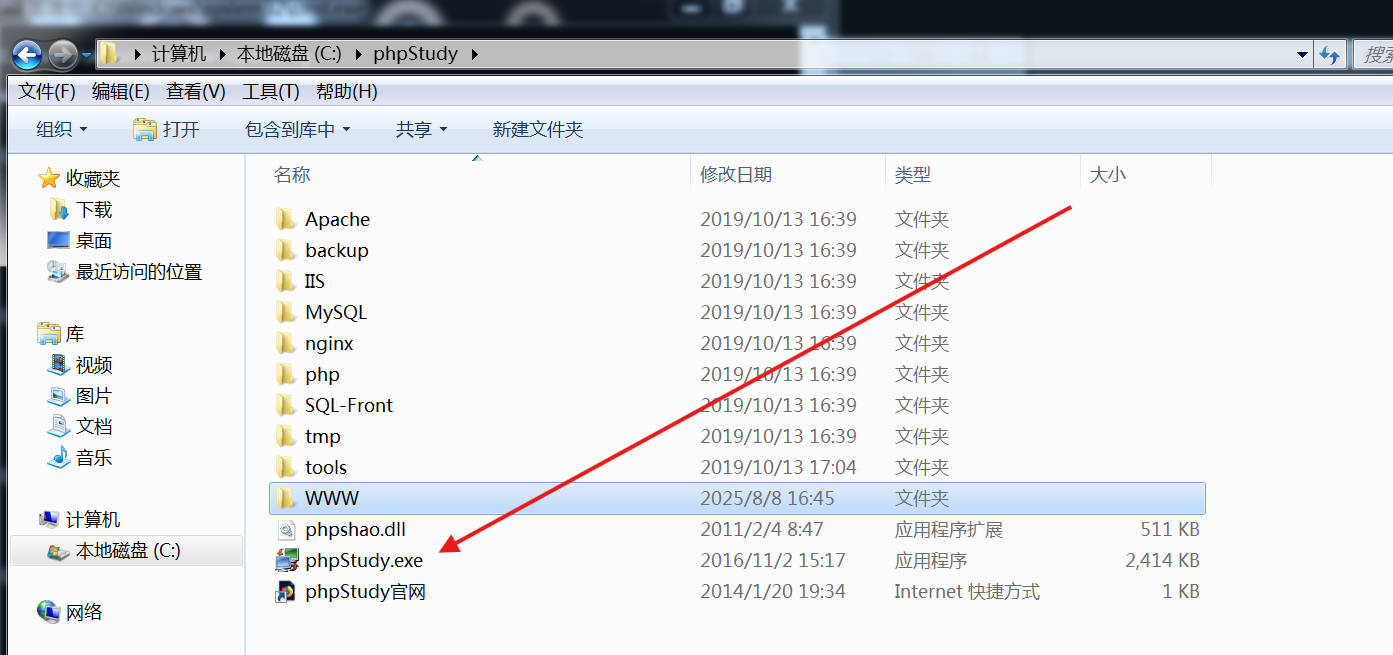
Task: Select the nginx folder icon
Action: click(287, 343)
